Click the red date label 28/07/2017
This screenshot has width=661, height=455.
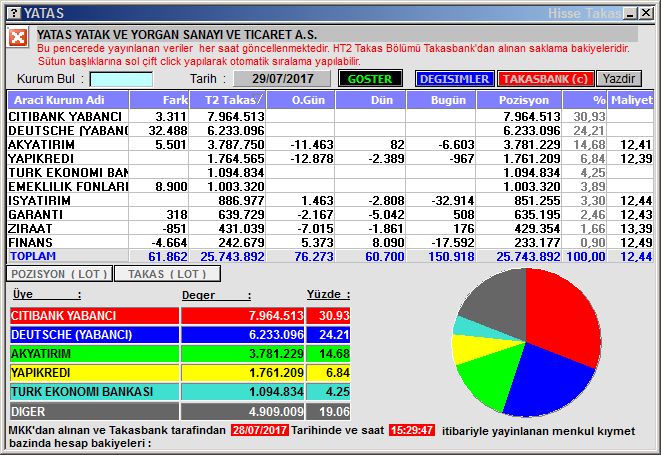click(x=260, y=431)
